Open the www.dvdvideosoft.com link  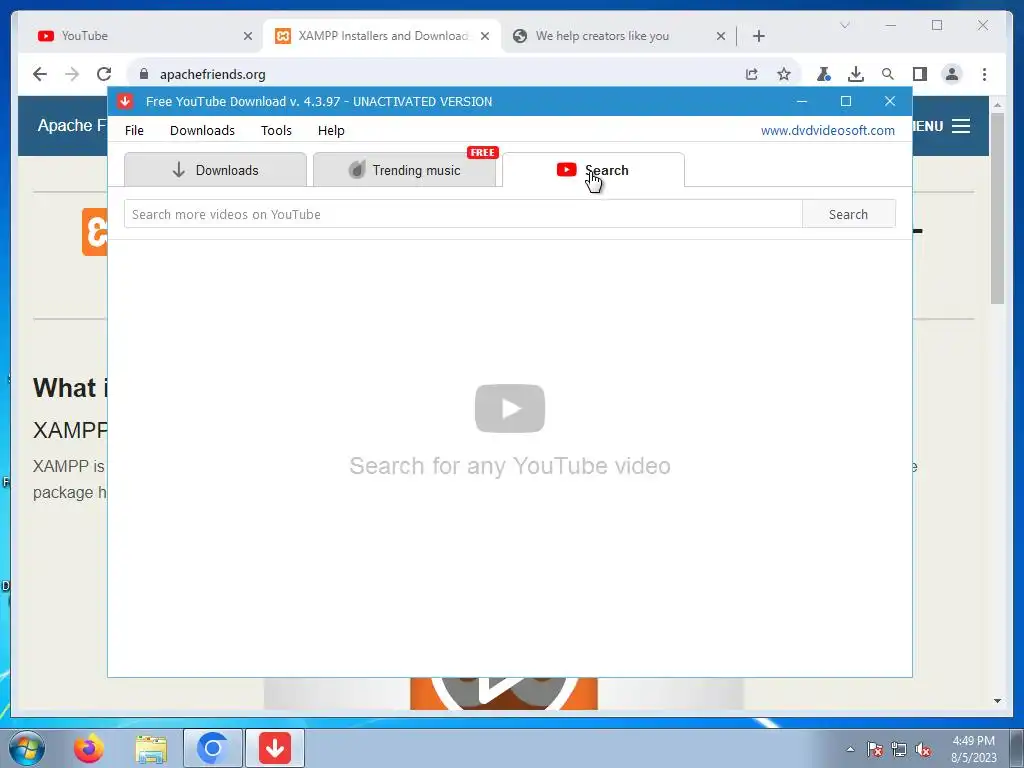827,131
